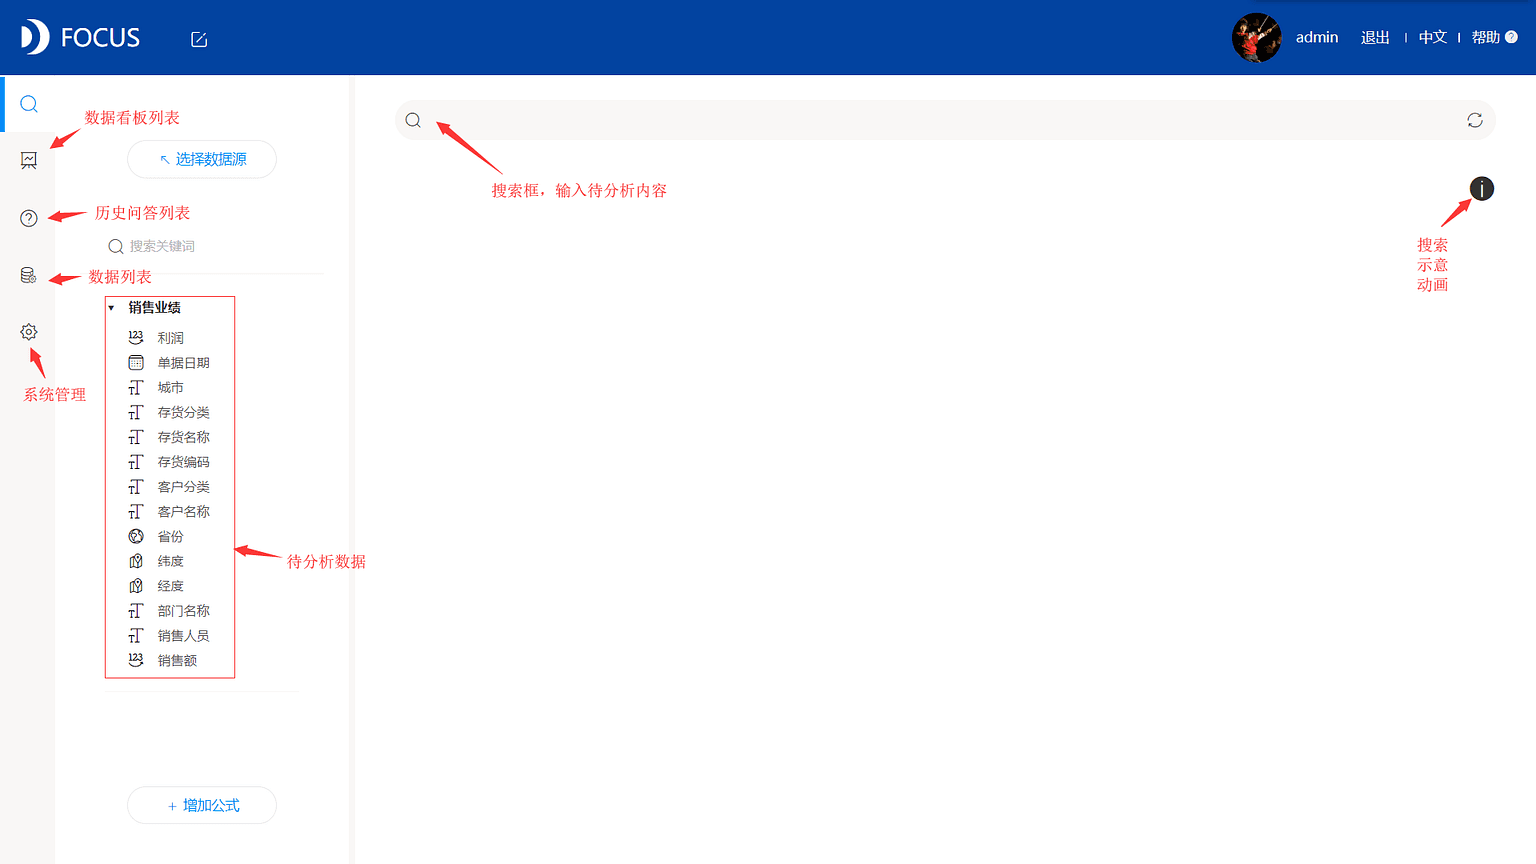This screenshot has width=1536, height=864.
Task: Click the calendar icon beside 单据日期
Action: 136,362
